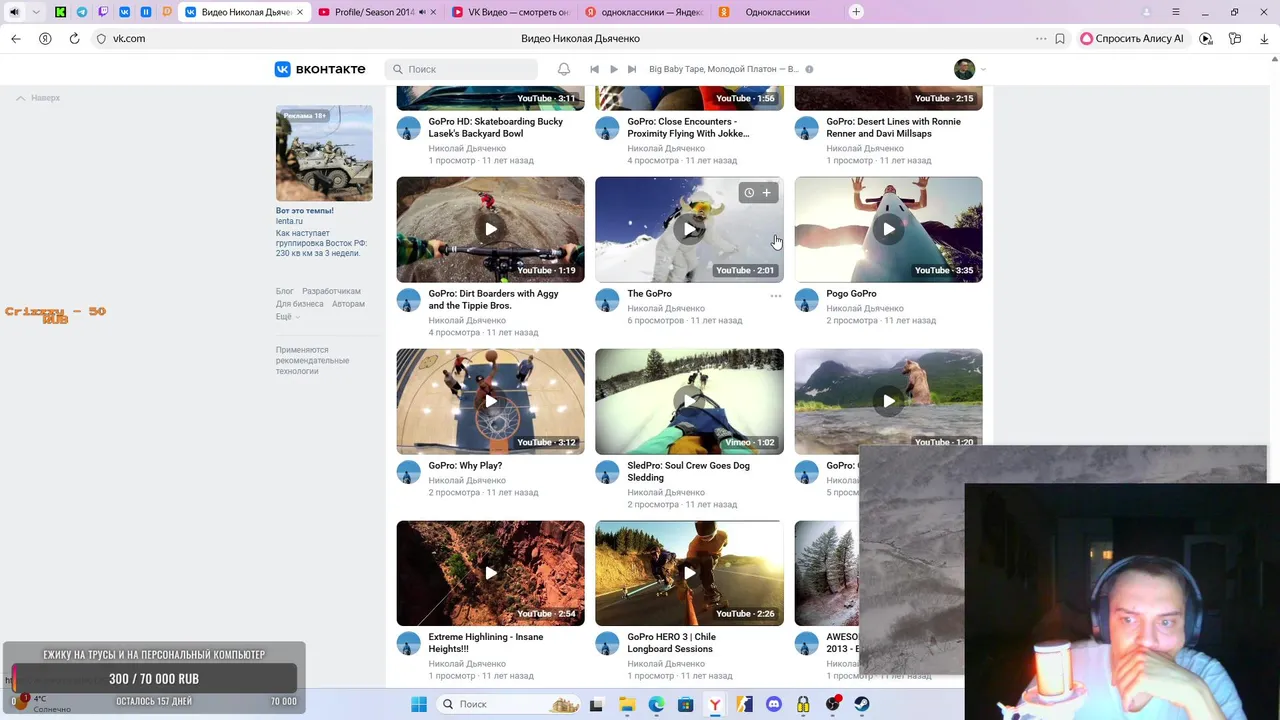
Task: Open the VK notifications bell
Action: pyautogui.click(x=564, y=69)
